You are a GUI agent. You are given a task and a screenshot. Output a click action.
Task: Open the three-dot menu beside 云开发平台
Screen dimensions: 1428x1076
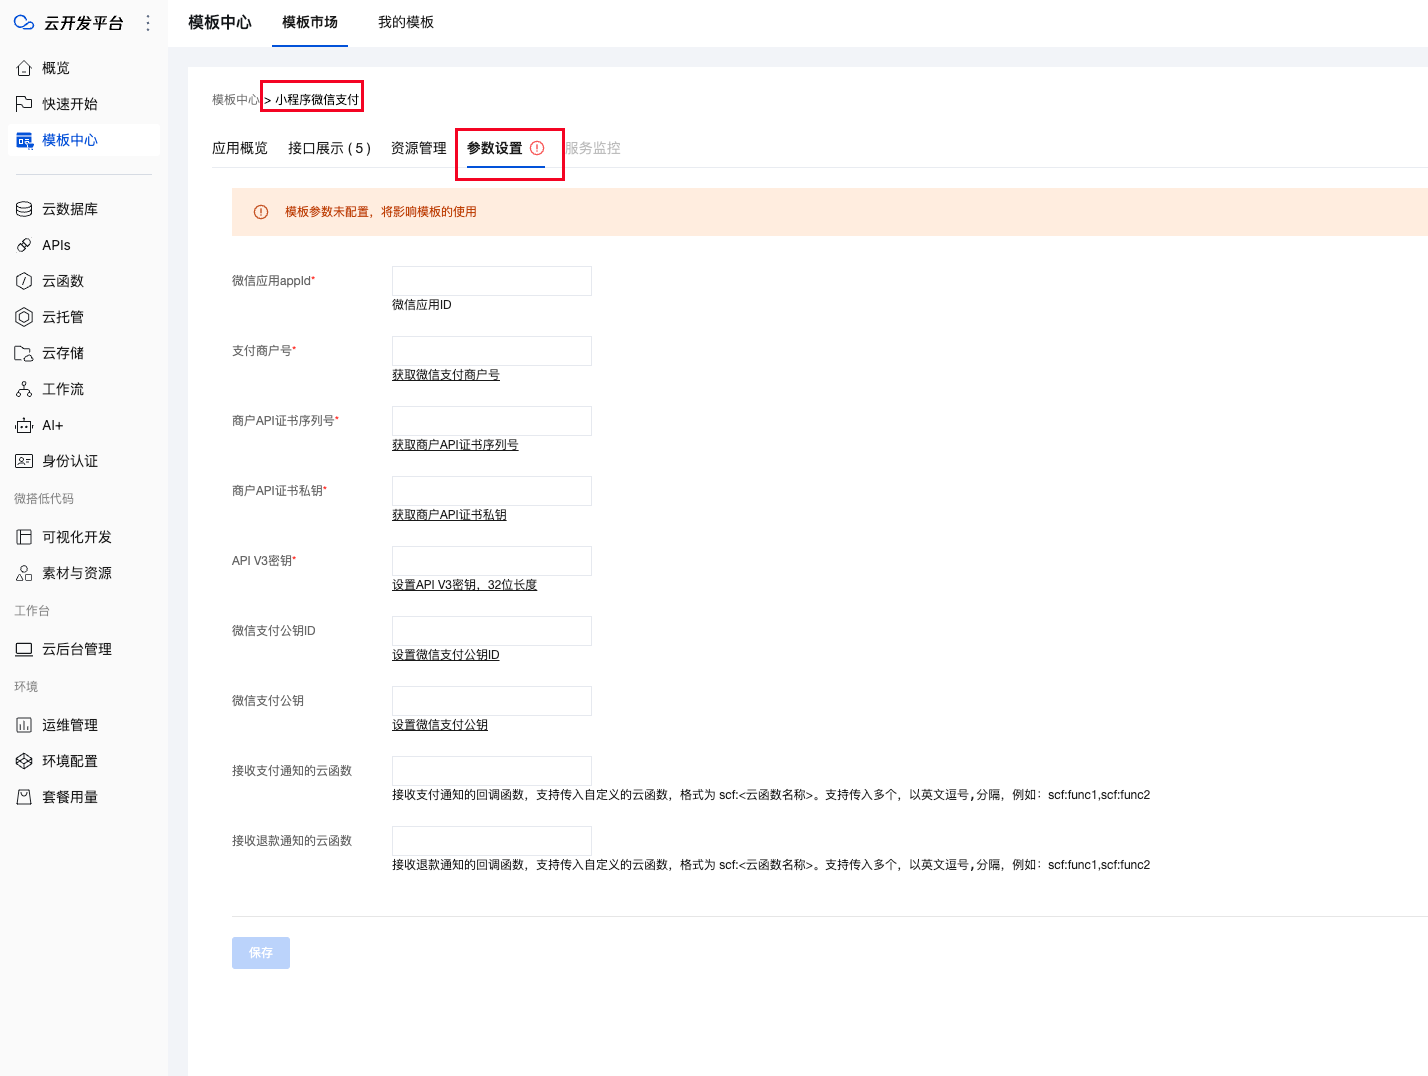(x=148, y=23)
